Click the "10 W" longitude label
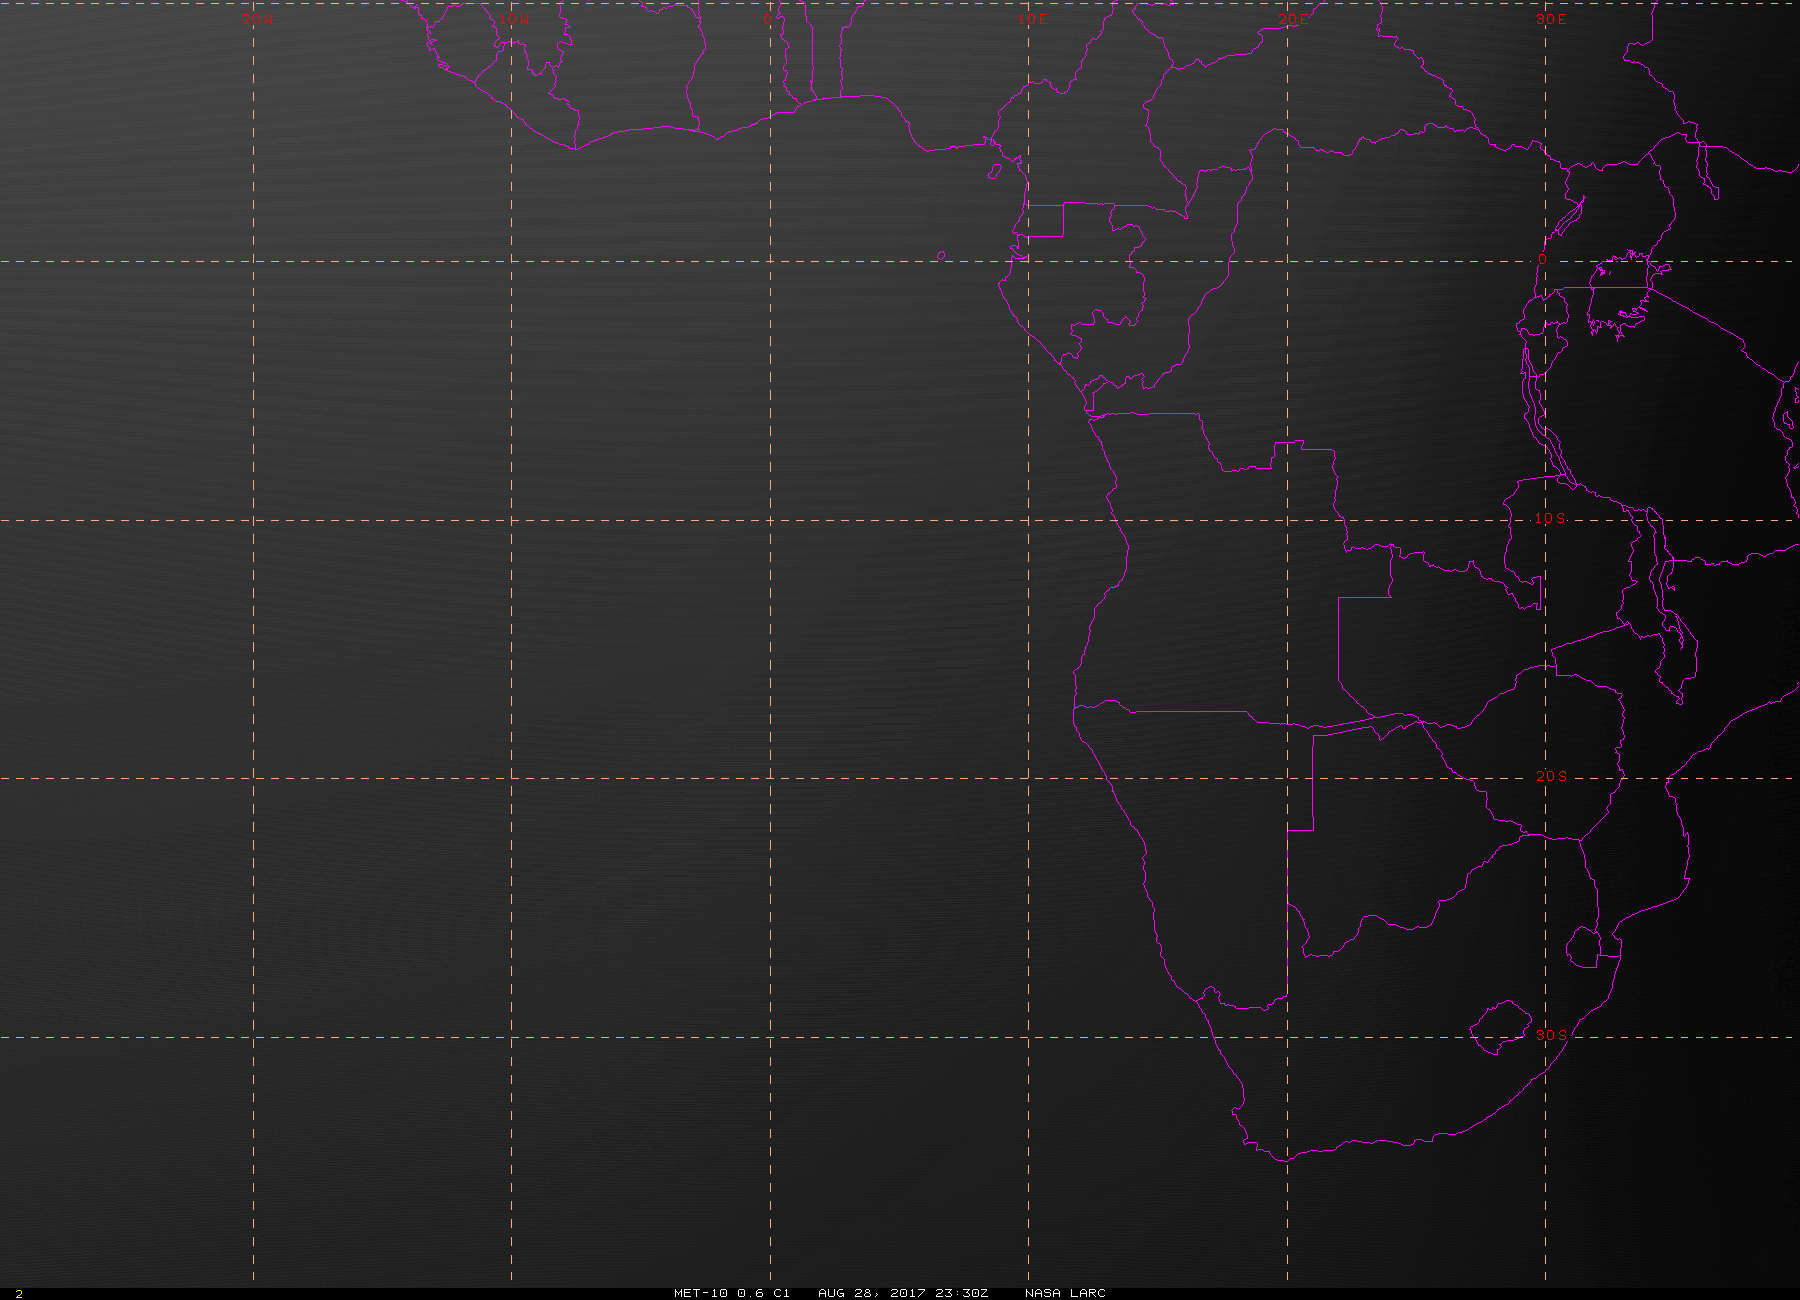The image size is (1800, 1300). coord(514,19)
